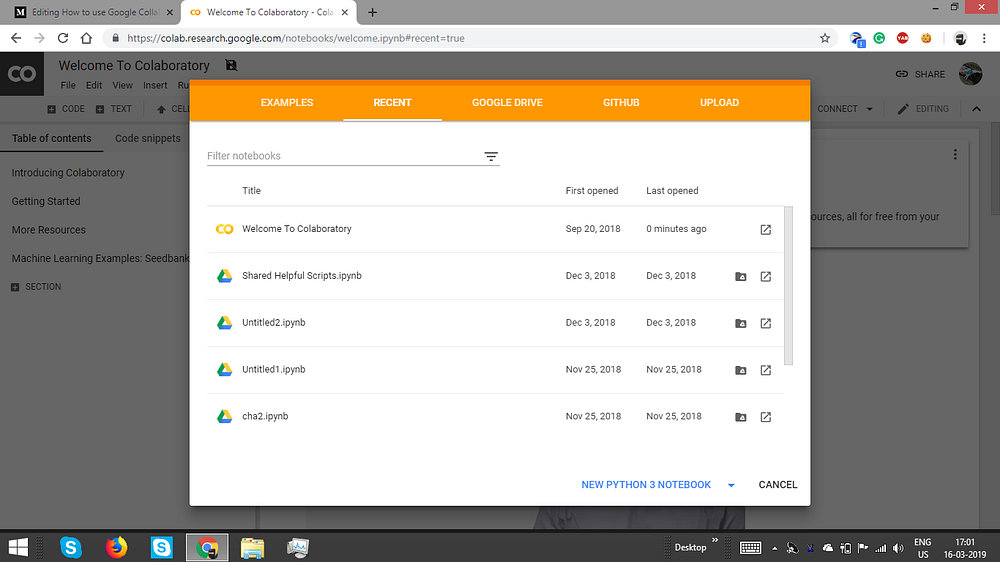Click the notebook list scrollbar
The image size is (1000, 562).
(x=788, y=286)
